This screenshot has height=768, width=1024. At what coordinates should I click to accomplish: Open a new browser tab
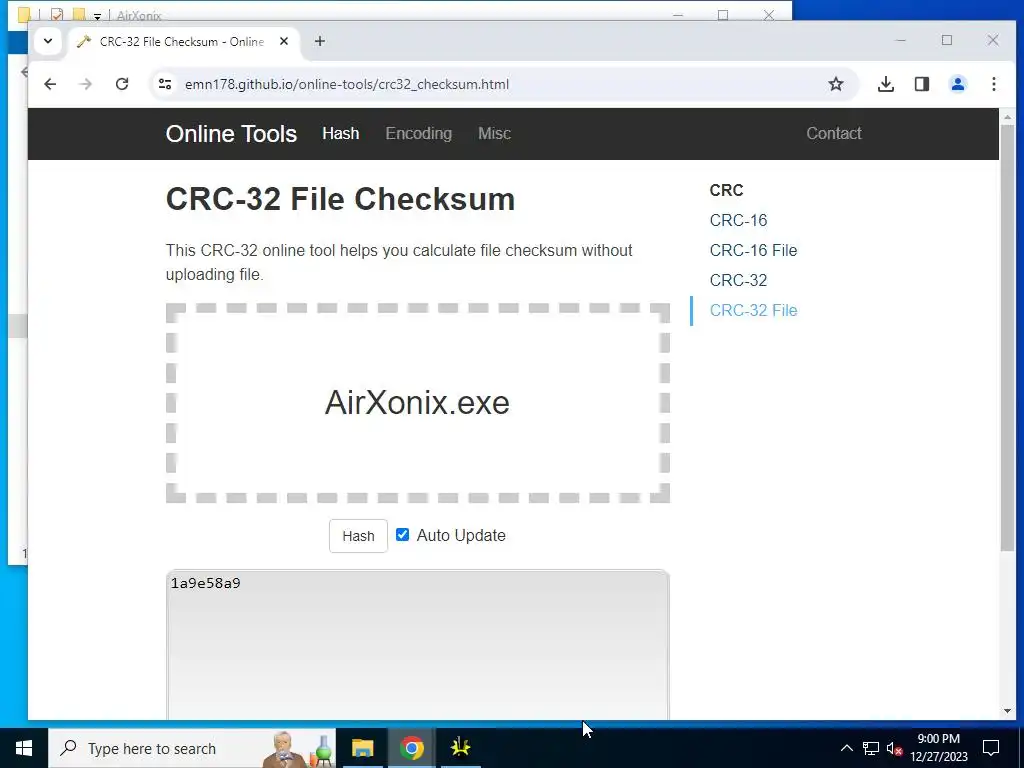[x=319, y=41]
